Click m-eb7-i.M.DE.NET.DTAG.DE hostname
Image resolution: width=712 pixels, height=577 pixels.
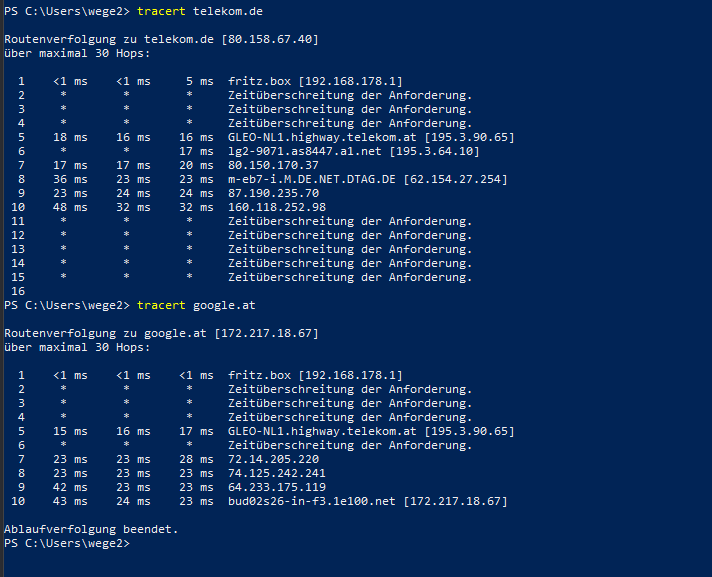click(312, 180)
